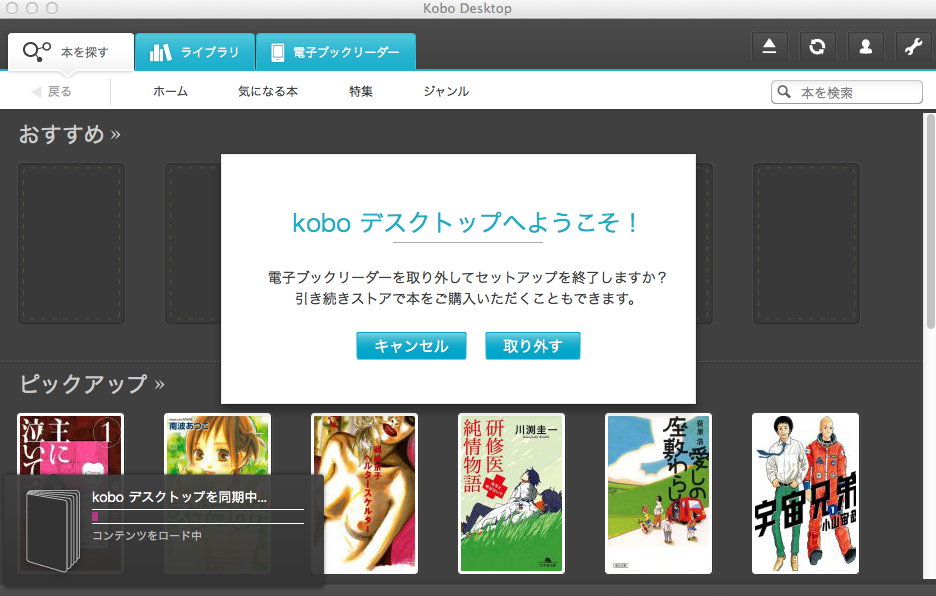Click the コンテンツをロード中 status text
The image size is (936, 596).
coord(147,536)
